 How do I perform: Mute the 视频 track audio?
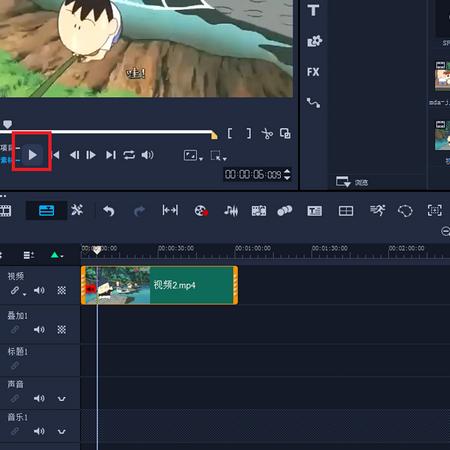pyautogui.click(x=39, y=290)
